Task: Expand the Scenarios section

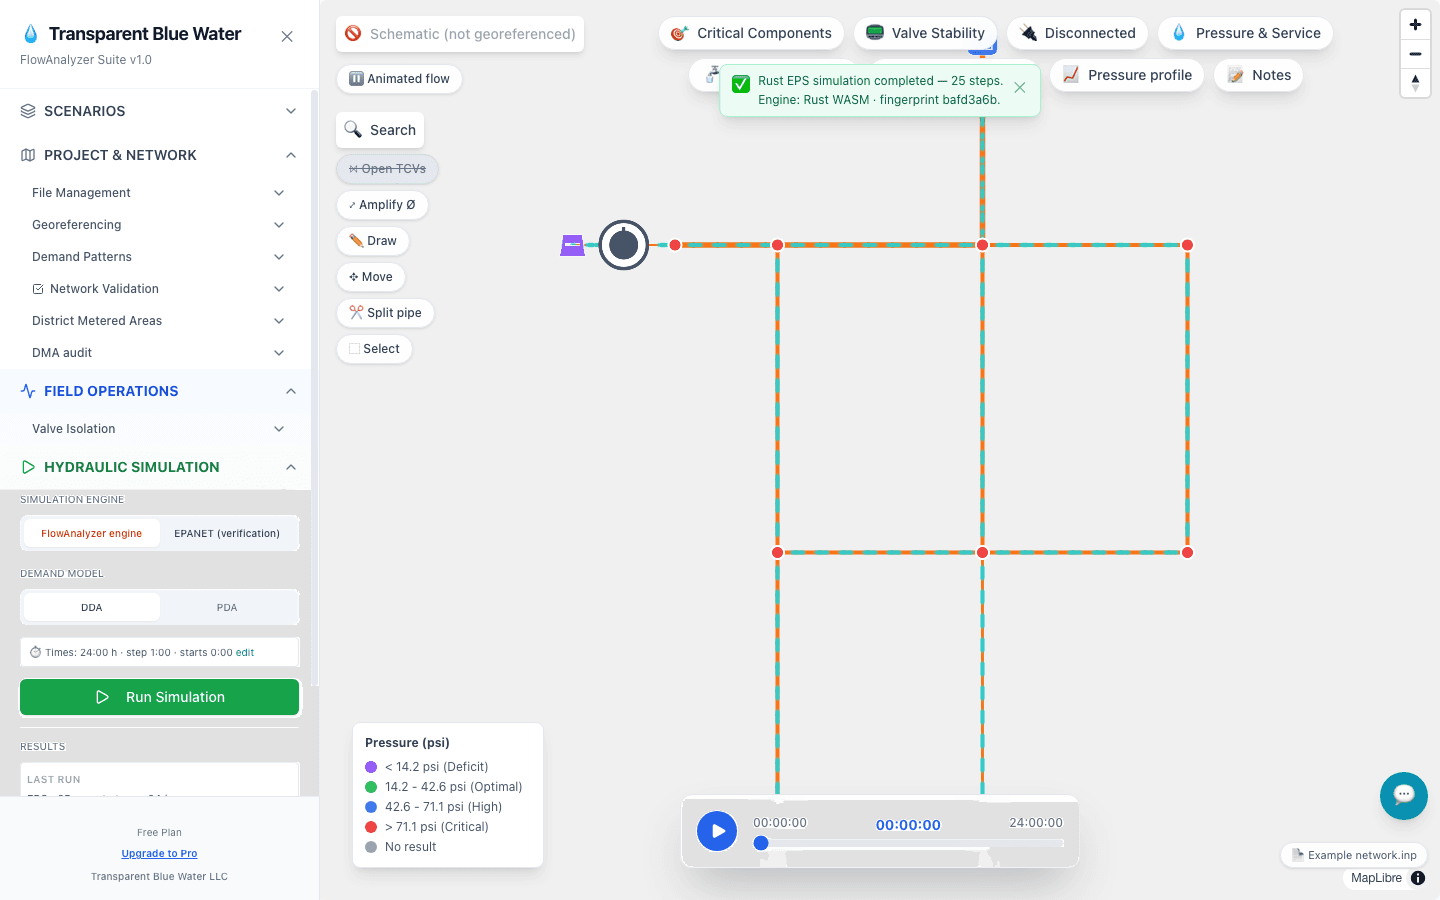Action: point(160,111)
